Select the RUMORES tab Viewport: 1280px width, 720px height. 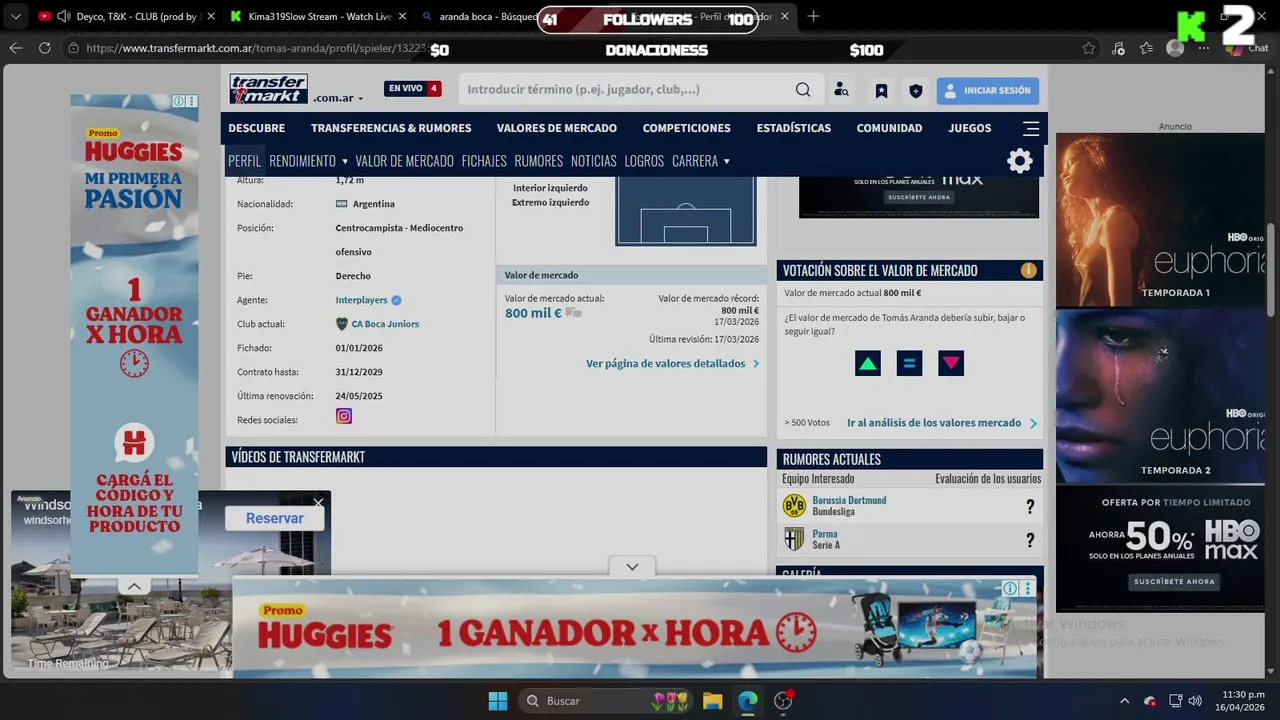pyautogui.click(x=539, y=161)
